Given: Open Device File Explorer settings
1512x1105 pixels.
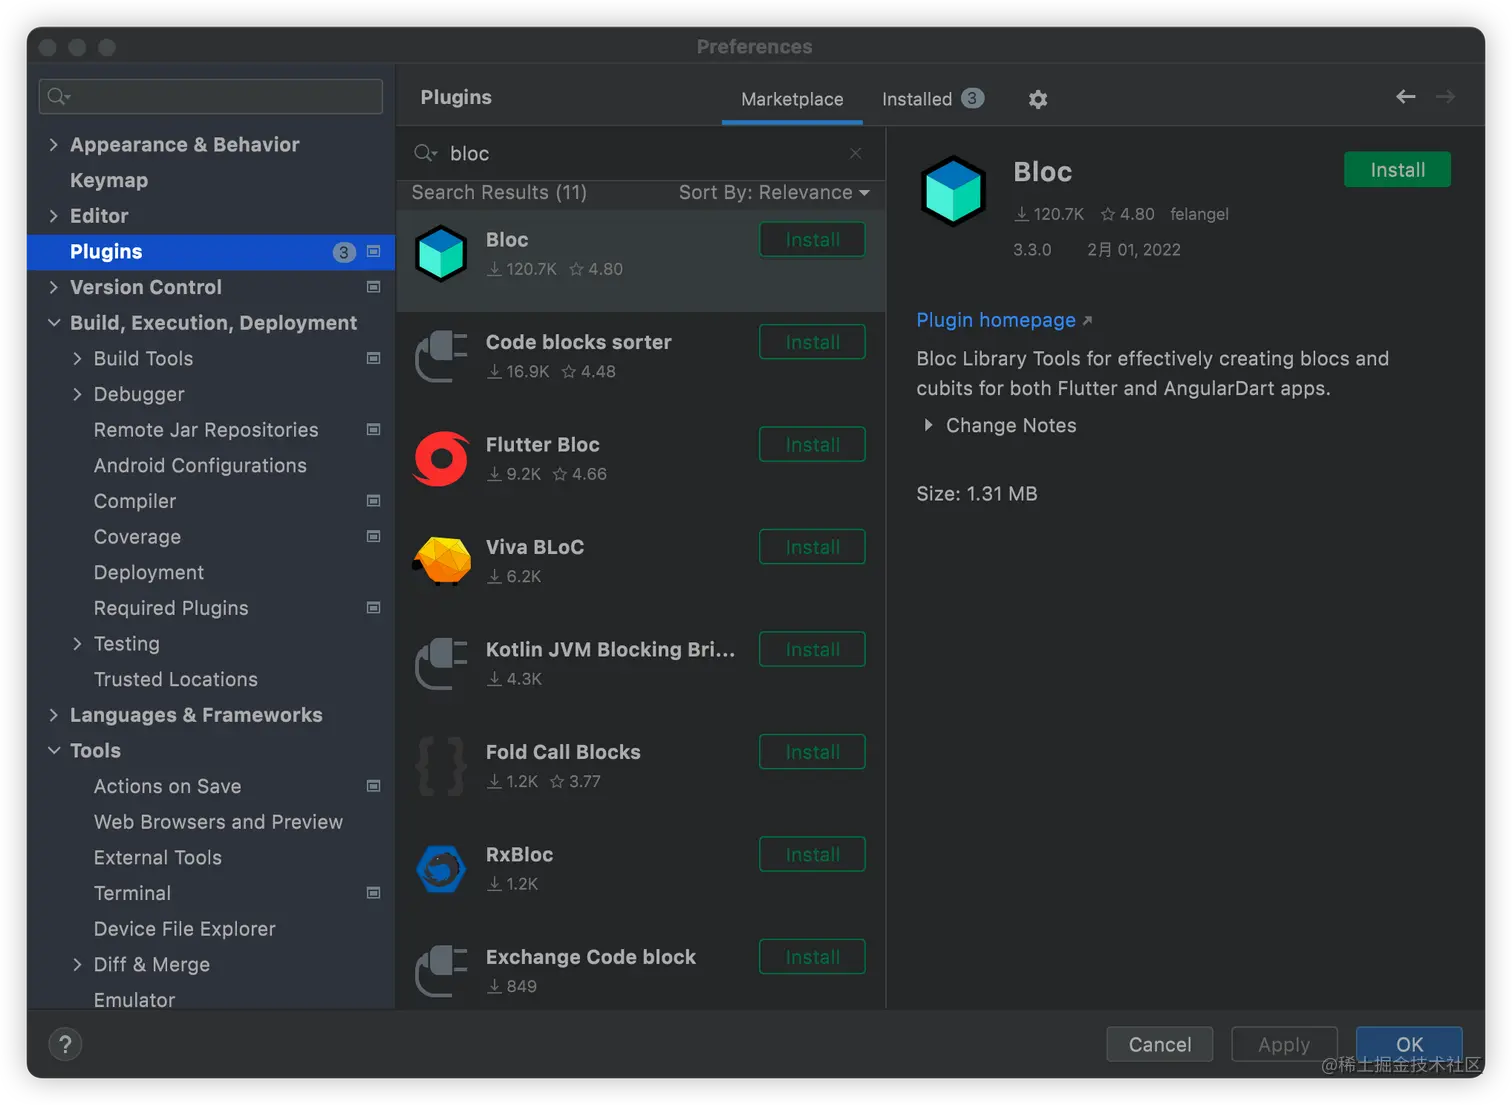Looking at the screenshot, I should tap(185, 929).
